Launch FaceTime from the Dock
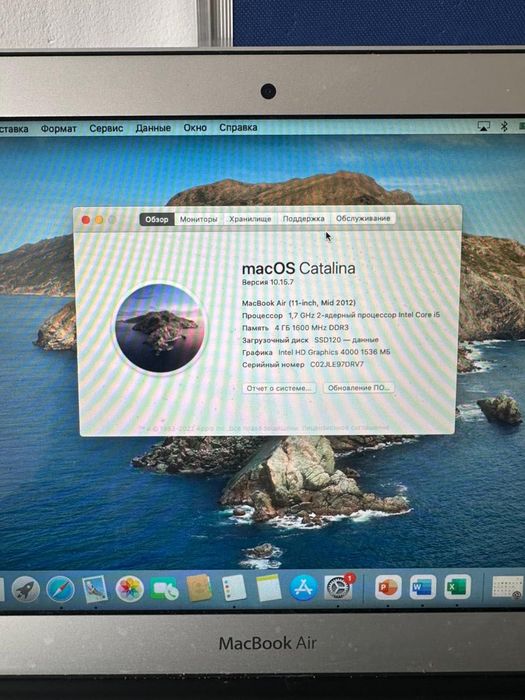Image resolution: width=525 pixels, height=700 pixels. point(164,589)
